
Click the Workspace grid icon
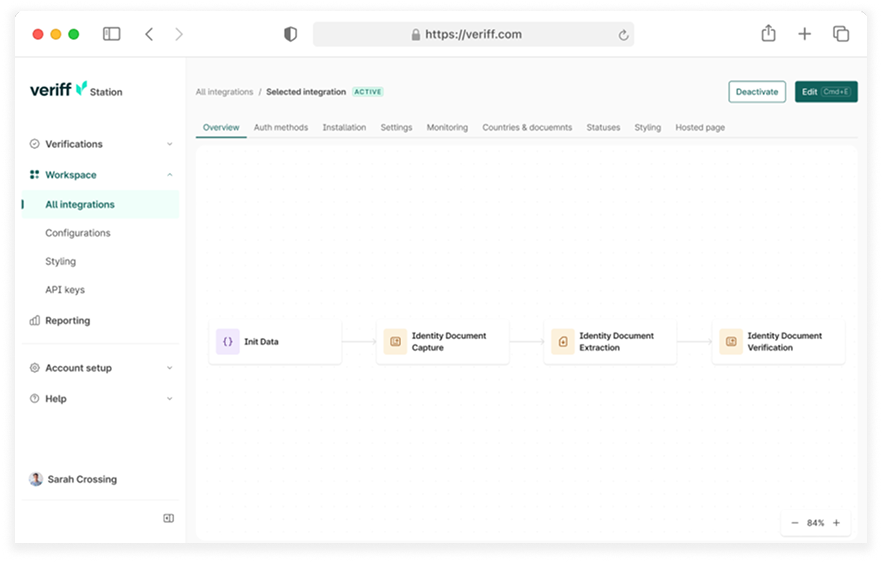pyautogui.click(x=34, y=174)
